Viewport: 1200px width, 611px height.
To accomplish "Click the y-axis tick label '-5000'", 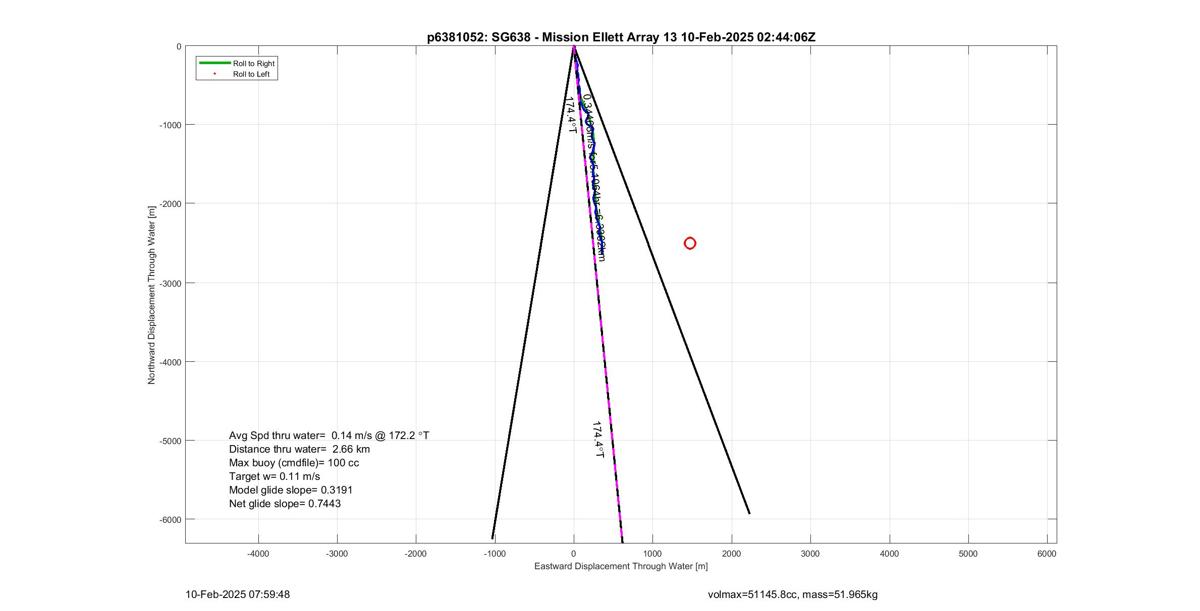I will pos(168,441).
